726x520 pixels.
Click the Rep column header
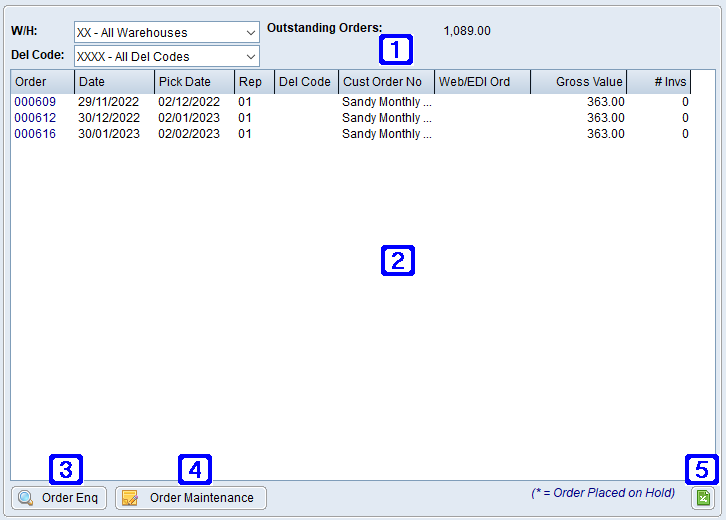tap(255, 82)
